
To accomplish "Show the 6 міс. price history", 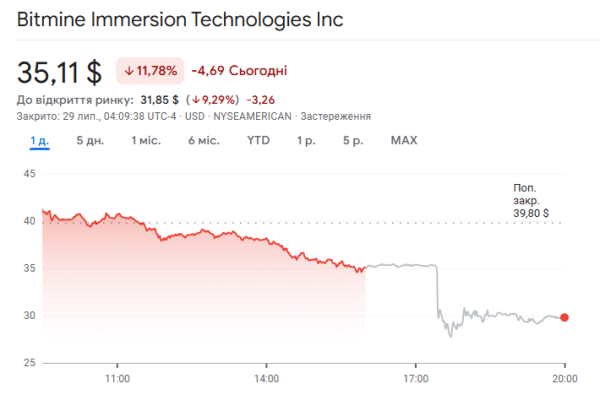I will tap(203, 140).
